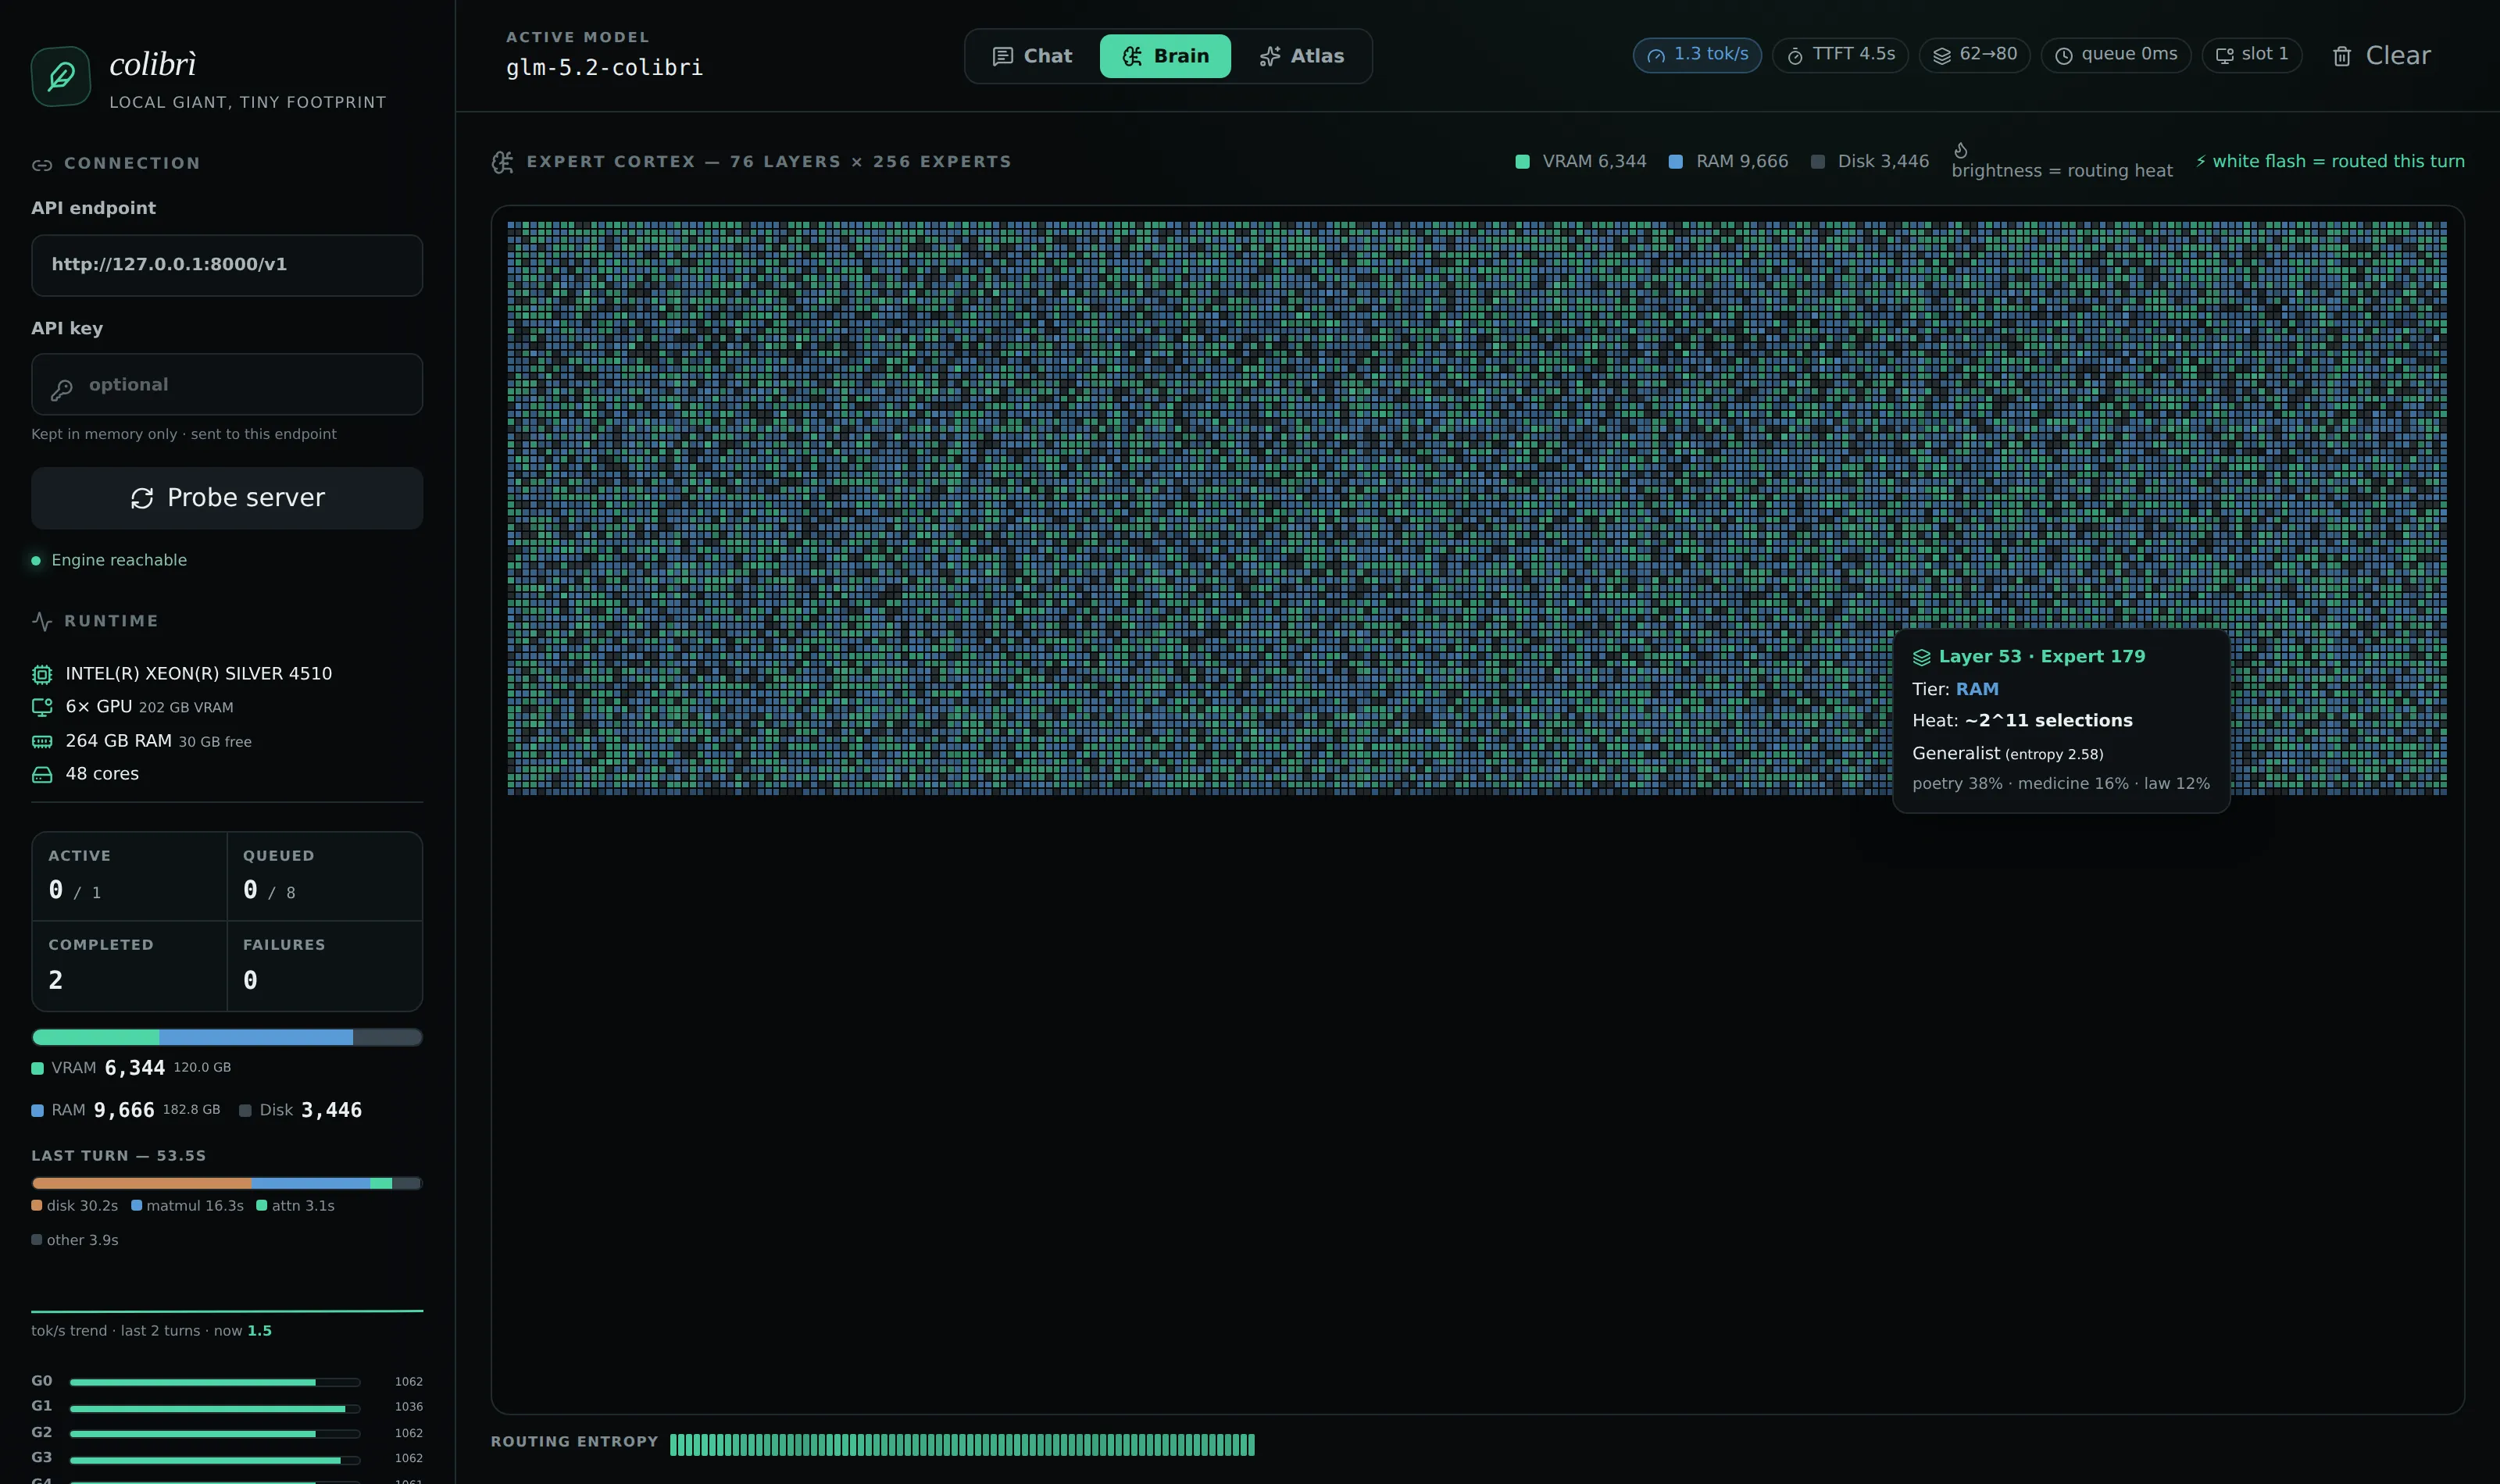
Task: Click the G0 GPU usage bar
Action: tap(214, 1382)
